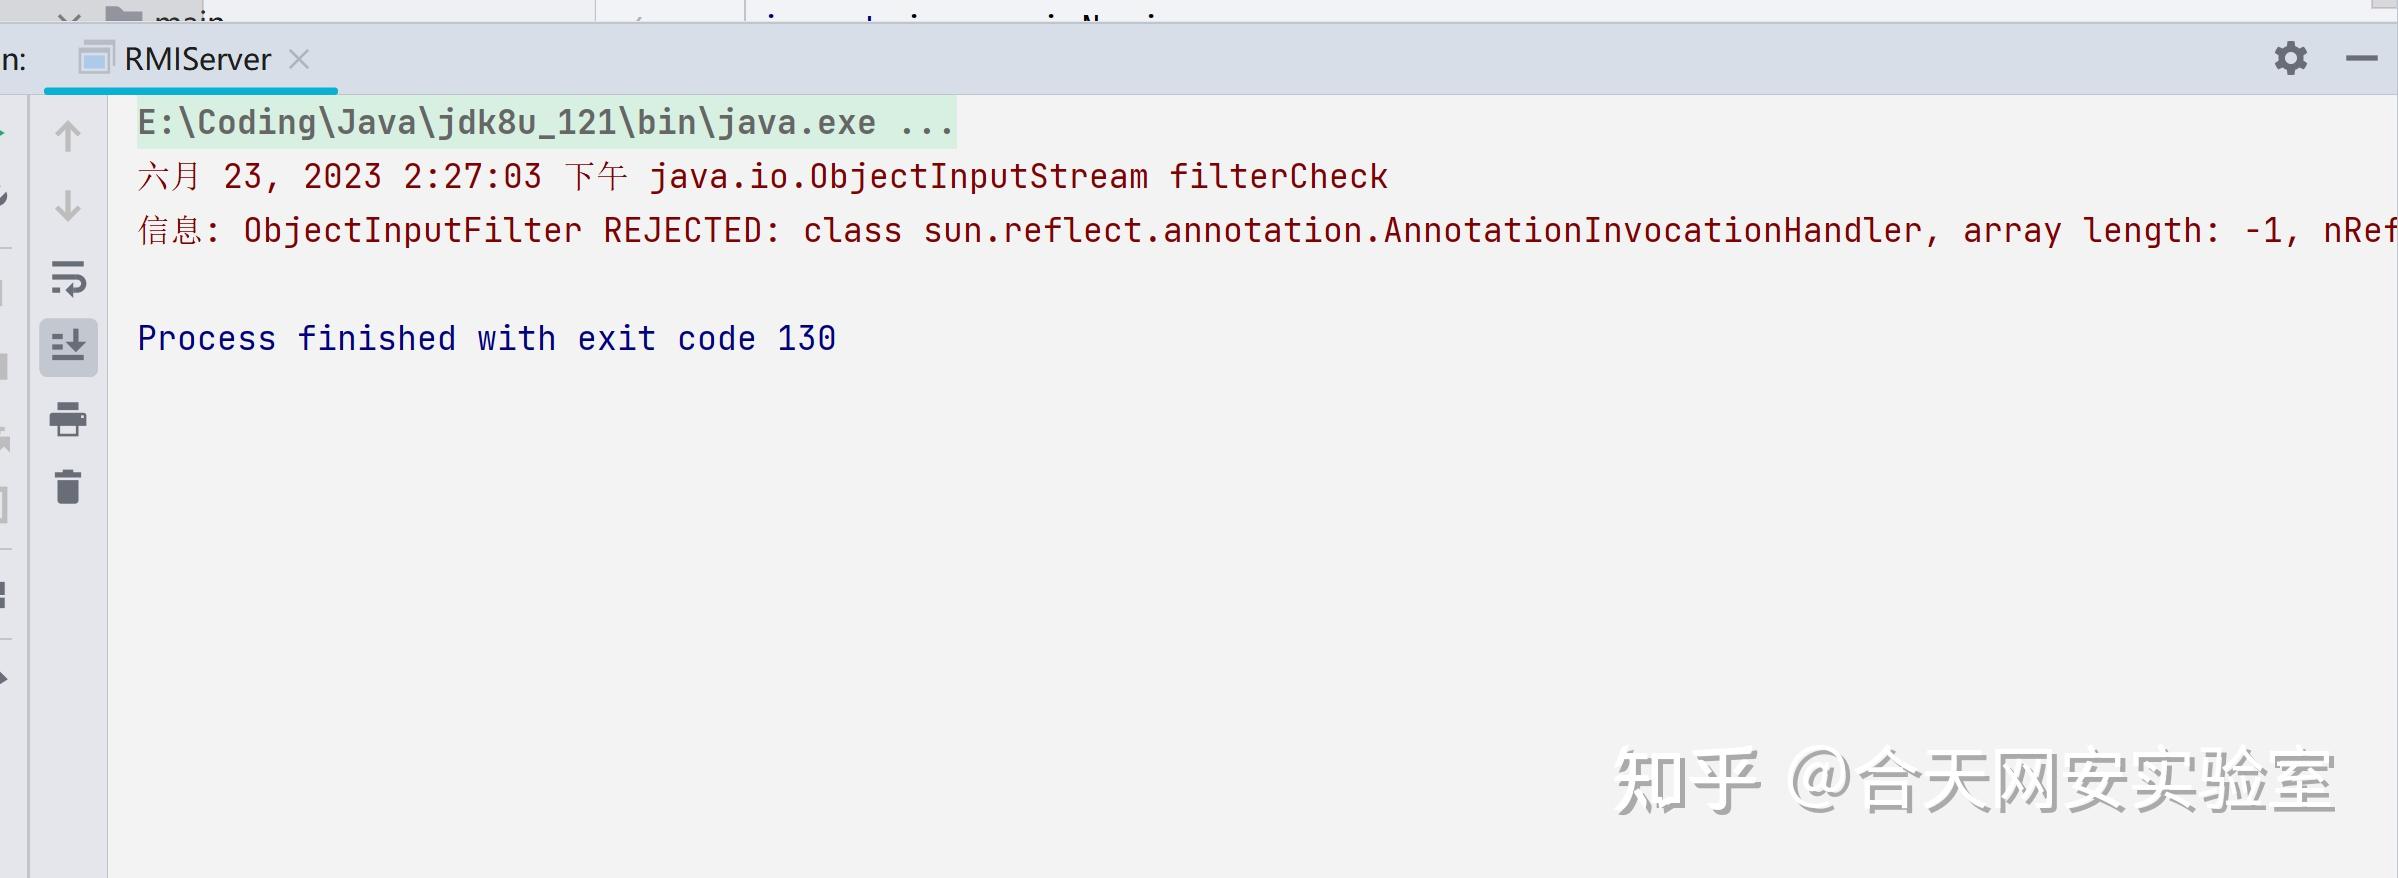Toggle soft-wrap for console output
The image size is (2398, 878).
pos(67,277)
